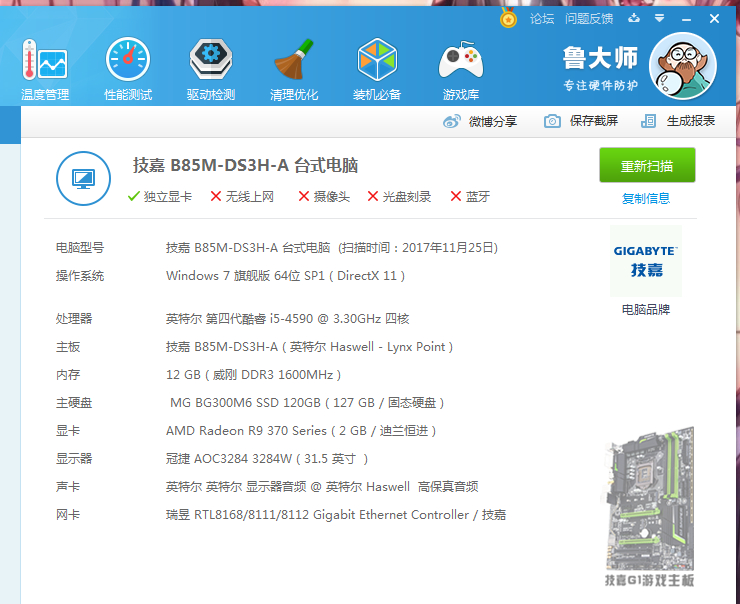Click 重新扫描 rescan button

pos(647,165)
